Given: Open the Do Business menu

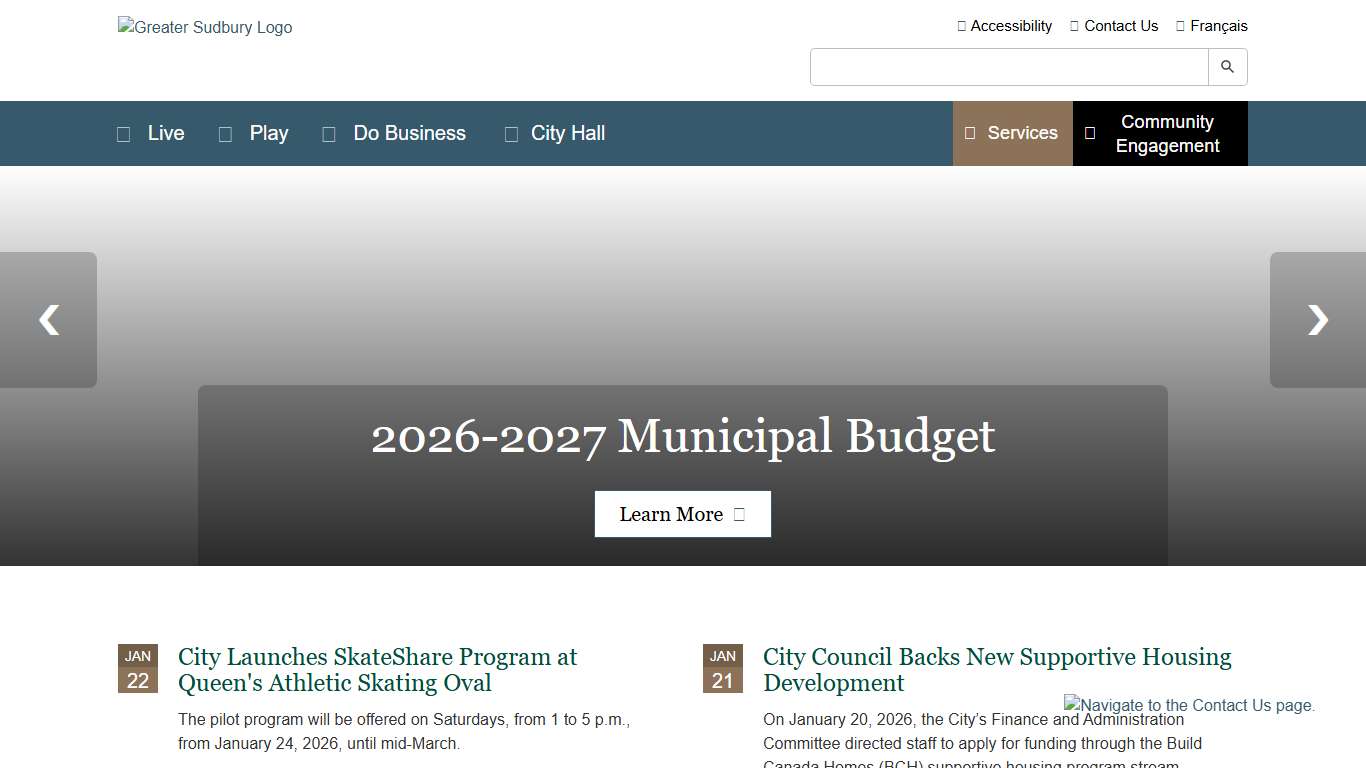Looking at the screenshot, I should coord(395,133).
